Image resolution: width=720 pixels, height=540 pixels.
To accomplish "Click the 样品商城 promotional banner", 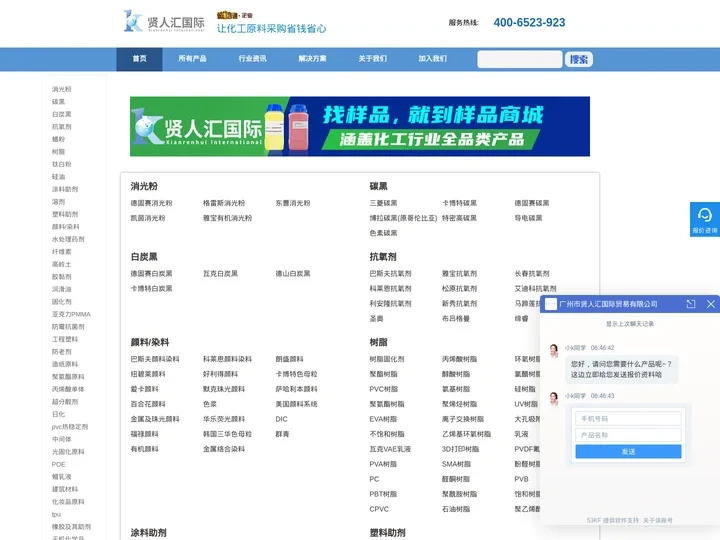I will tap(360, 126).
